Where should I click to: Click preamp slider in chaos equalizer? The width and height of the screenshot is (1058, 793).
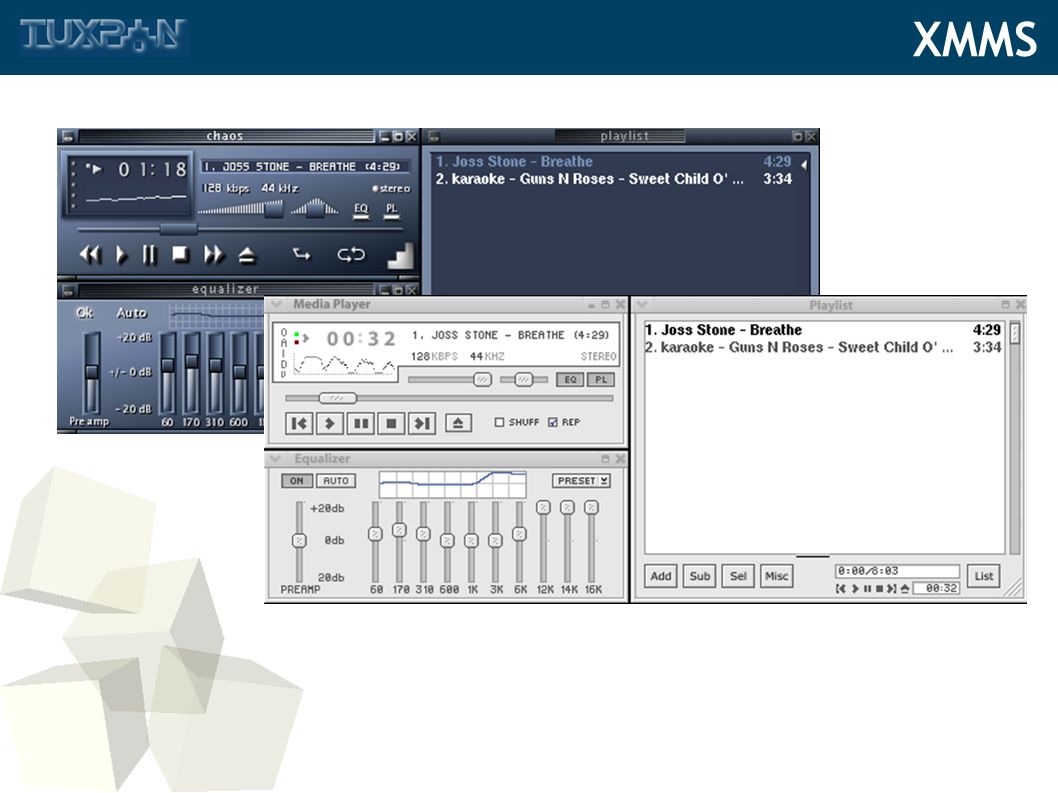coord(91,373)
